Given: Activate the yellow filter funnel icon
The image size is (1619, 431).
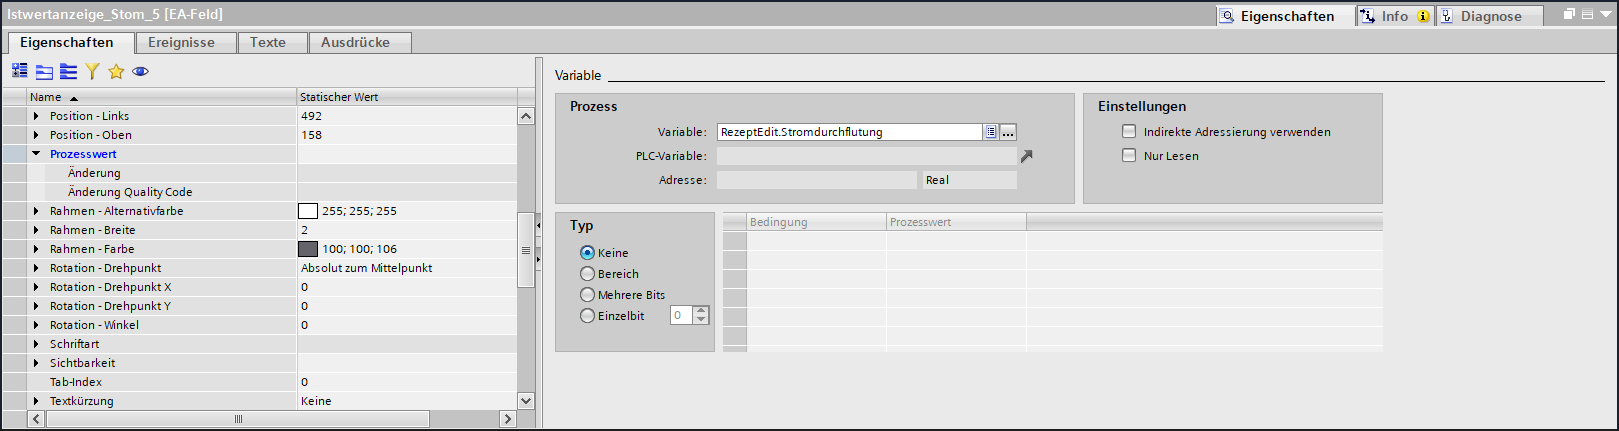Looking at the screenshot, I should coord(92,71).
